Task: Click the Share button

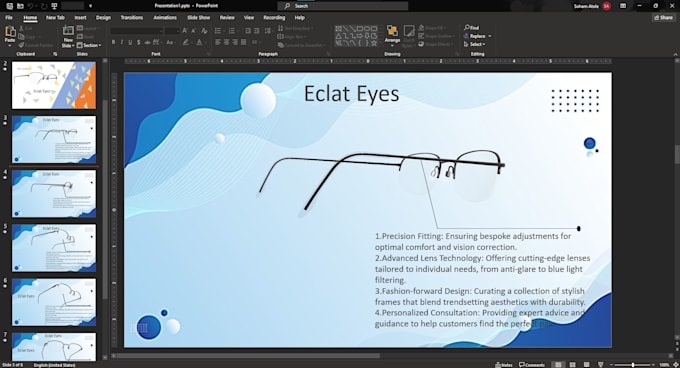Action: tap(664, 18)
